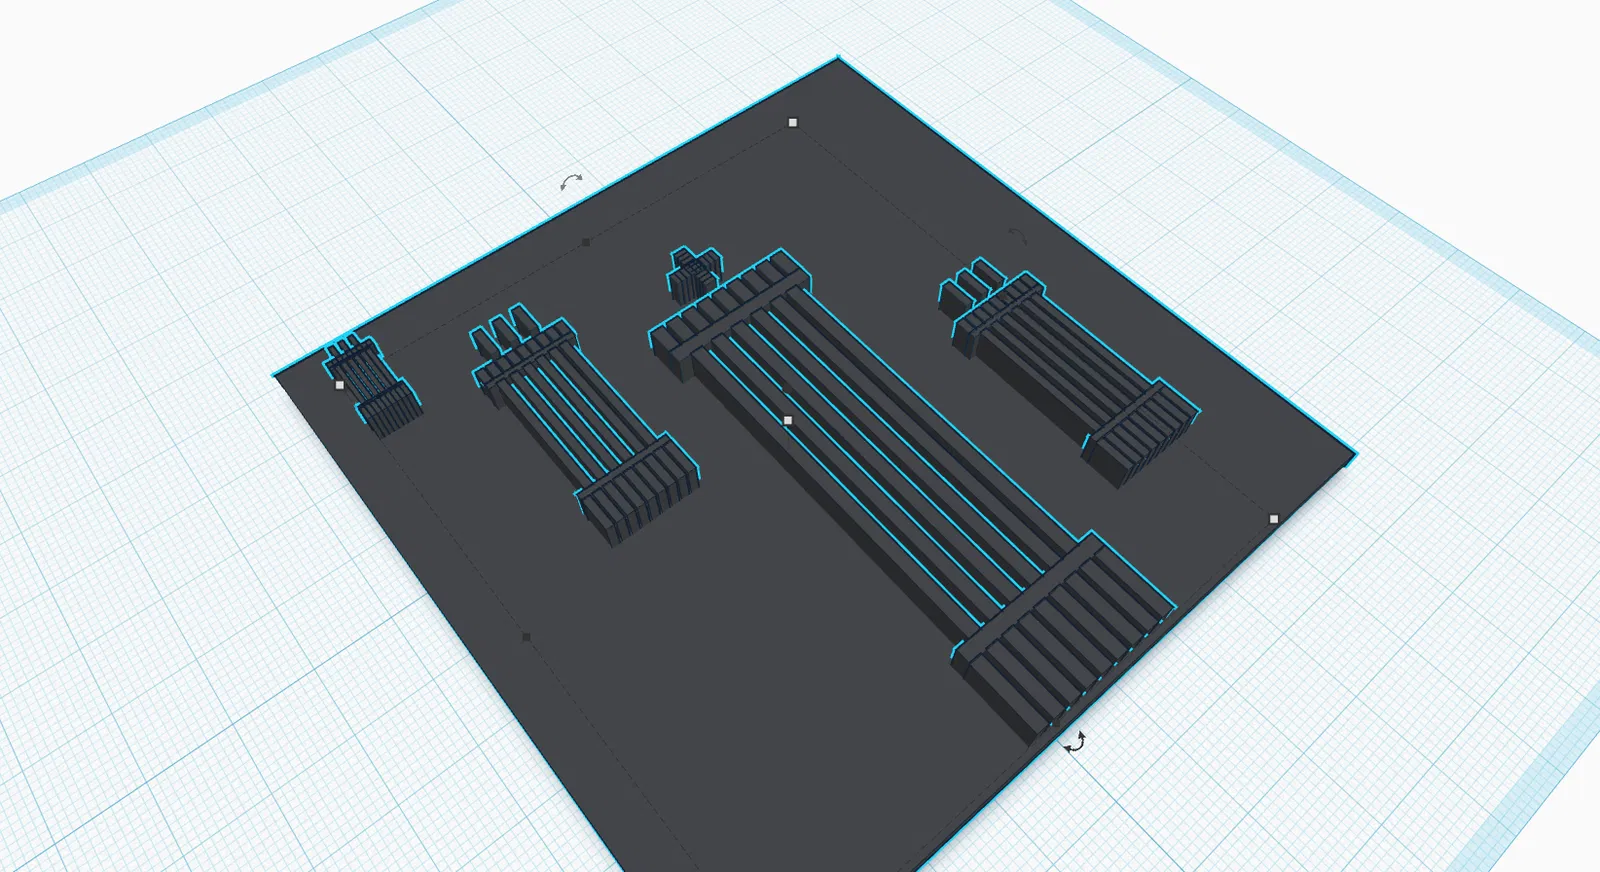Click the faint rotation arrow above the rightmost cable model
The height and width of the screenshot is (872, 1600).
click(1017, 236)
